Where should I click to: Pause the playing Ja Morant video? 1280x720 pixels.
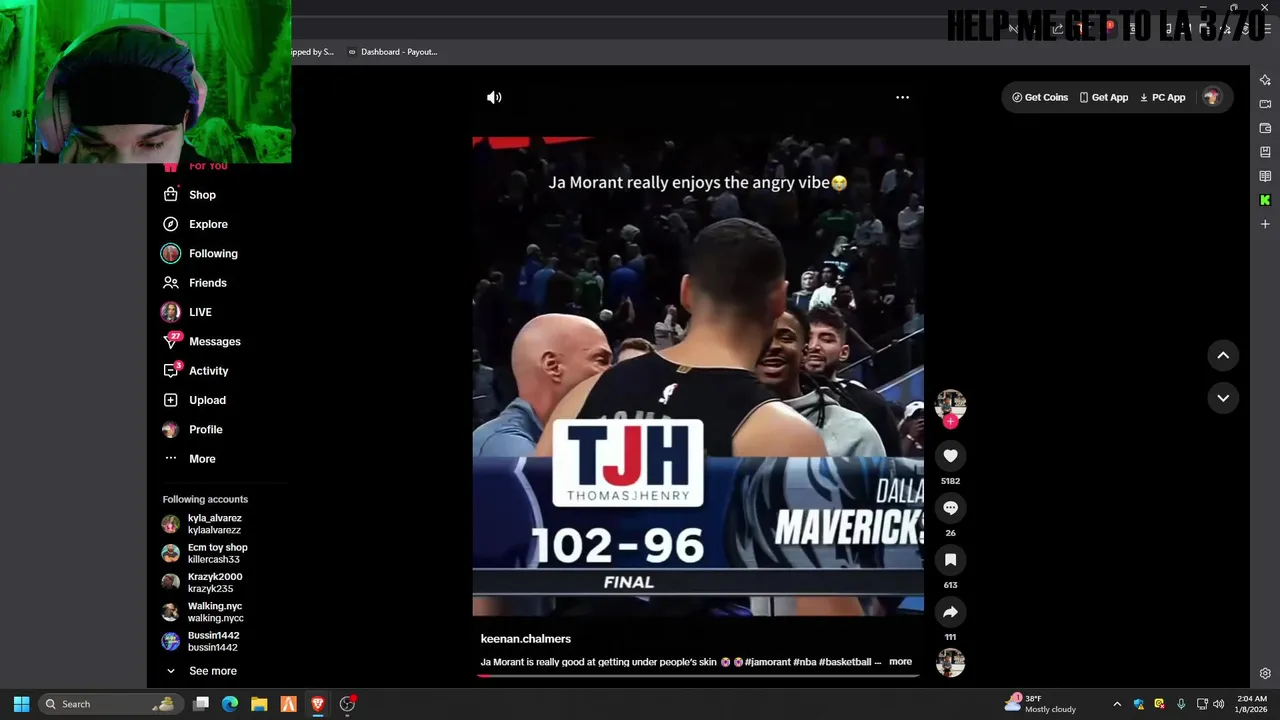click(x=698, y=376)
